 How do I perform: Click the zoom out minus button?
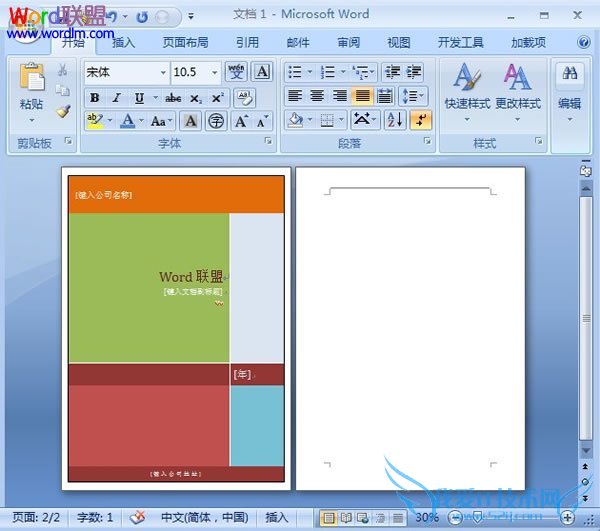point(455,518)
